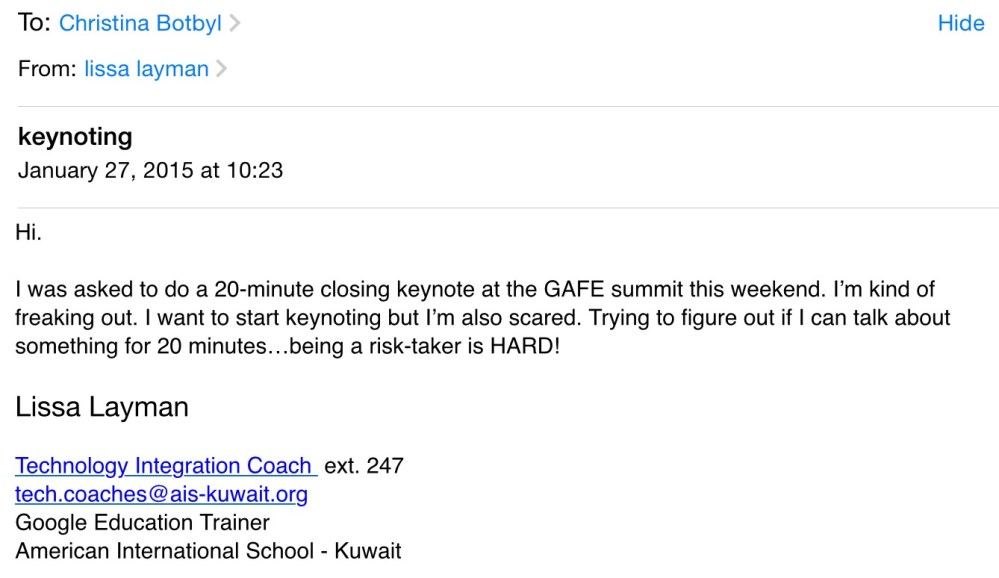Image resolution: width=999 pixels, height=578 pixels.
Task: Expand the chevron beside Christina Botbyl
Action: pos(235,24)
